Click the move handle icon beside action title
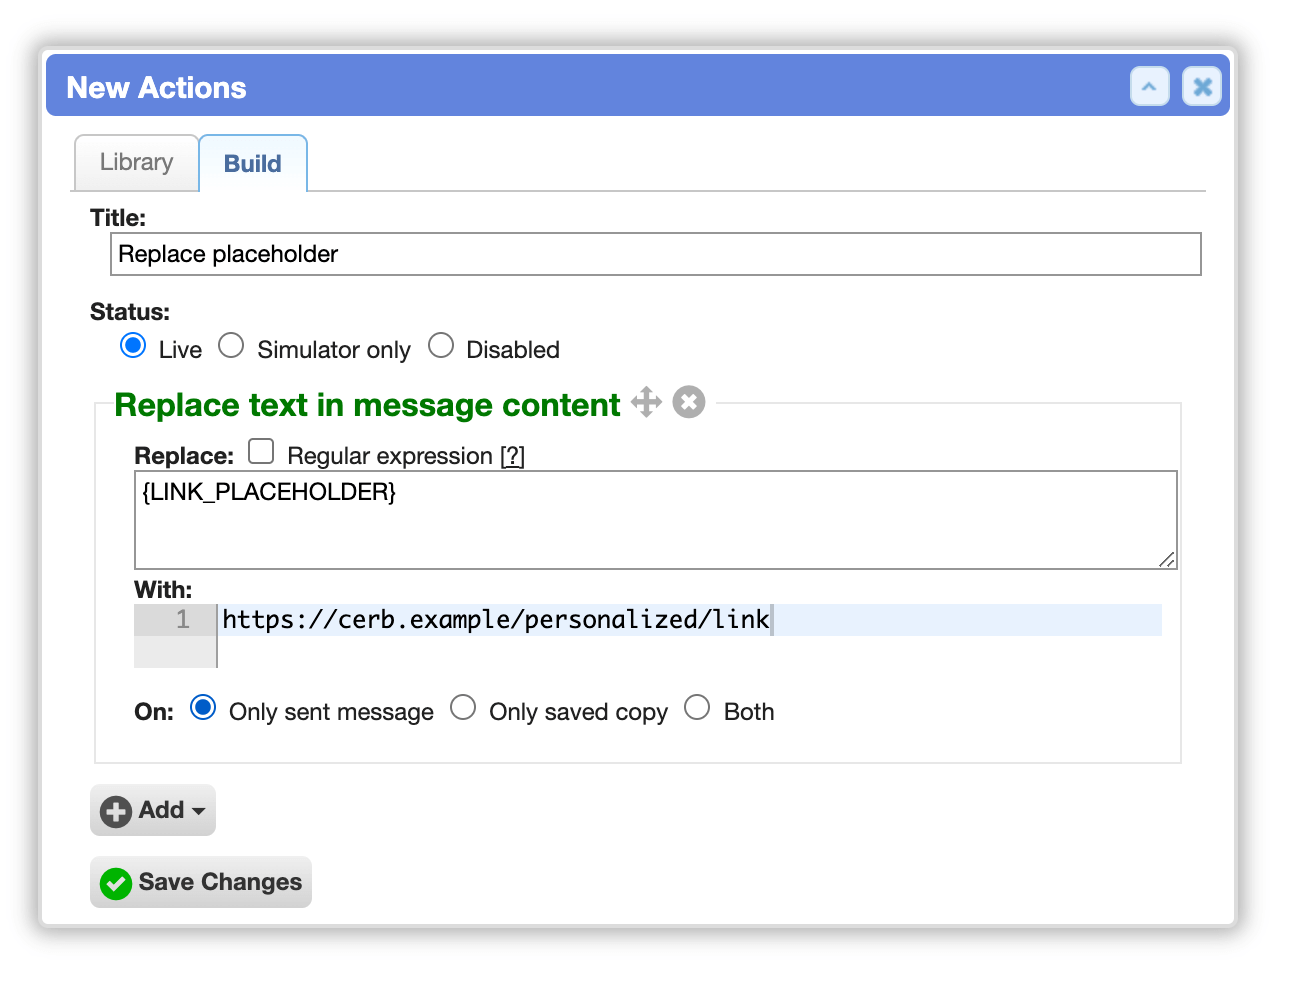The image size is (1306, 986). (x=646, y=402)
